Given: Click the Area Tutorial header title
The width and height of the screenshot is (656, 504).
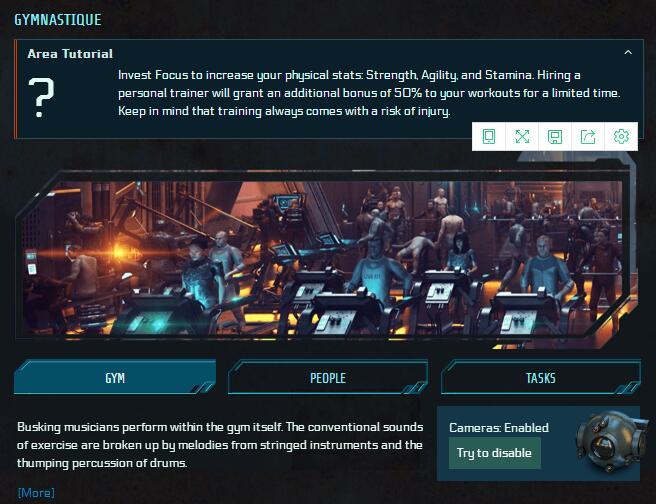Looking at the screenshot, I should tap(70, 54).
